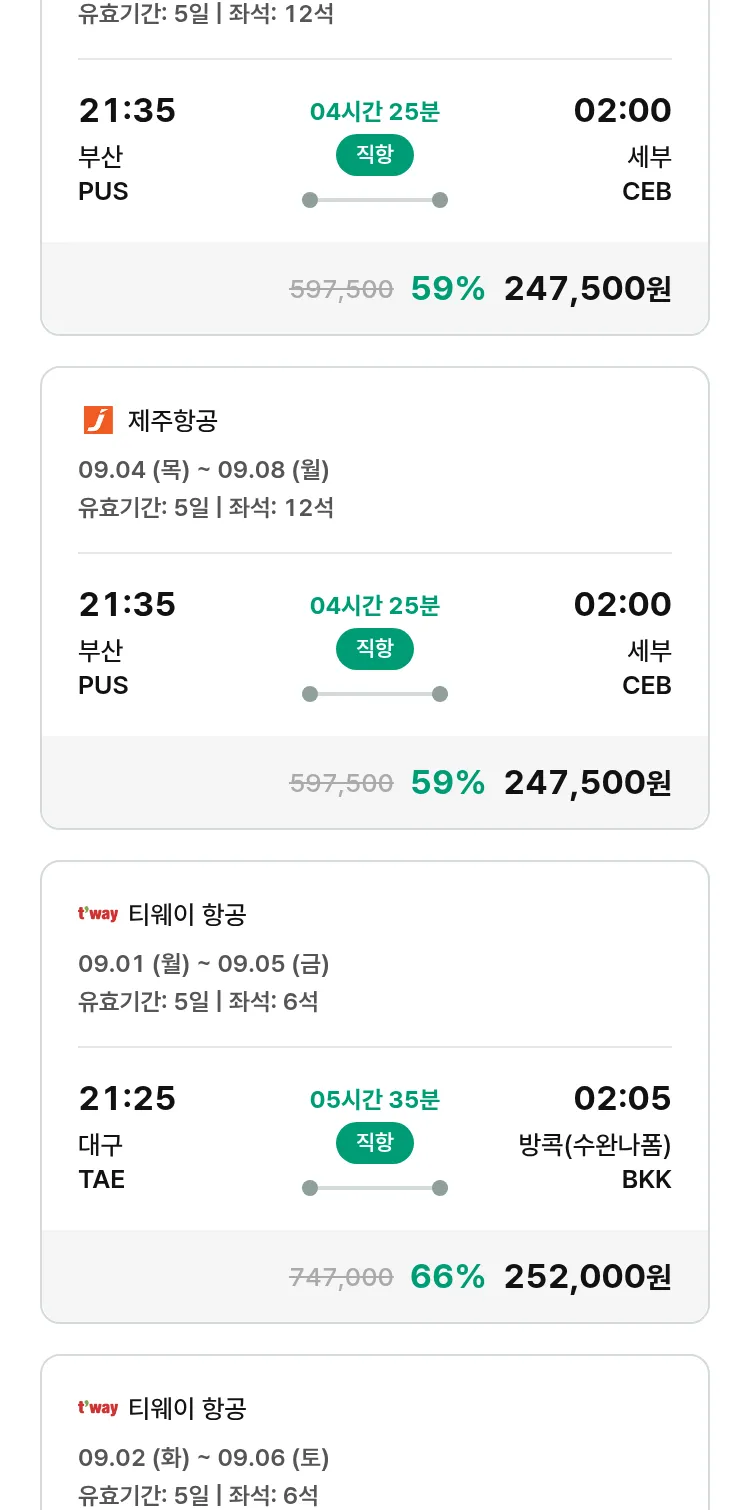Image resolution: width=750 pixels, height=1510 pixels.
Task: Click 247,500원 price on 09.04 Jeju Air card
Action: coord(587,782)
